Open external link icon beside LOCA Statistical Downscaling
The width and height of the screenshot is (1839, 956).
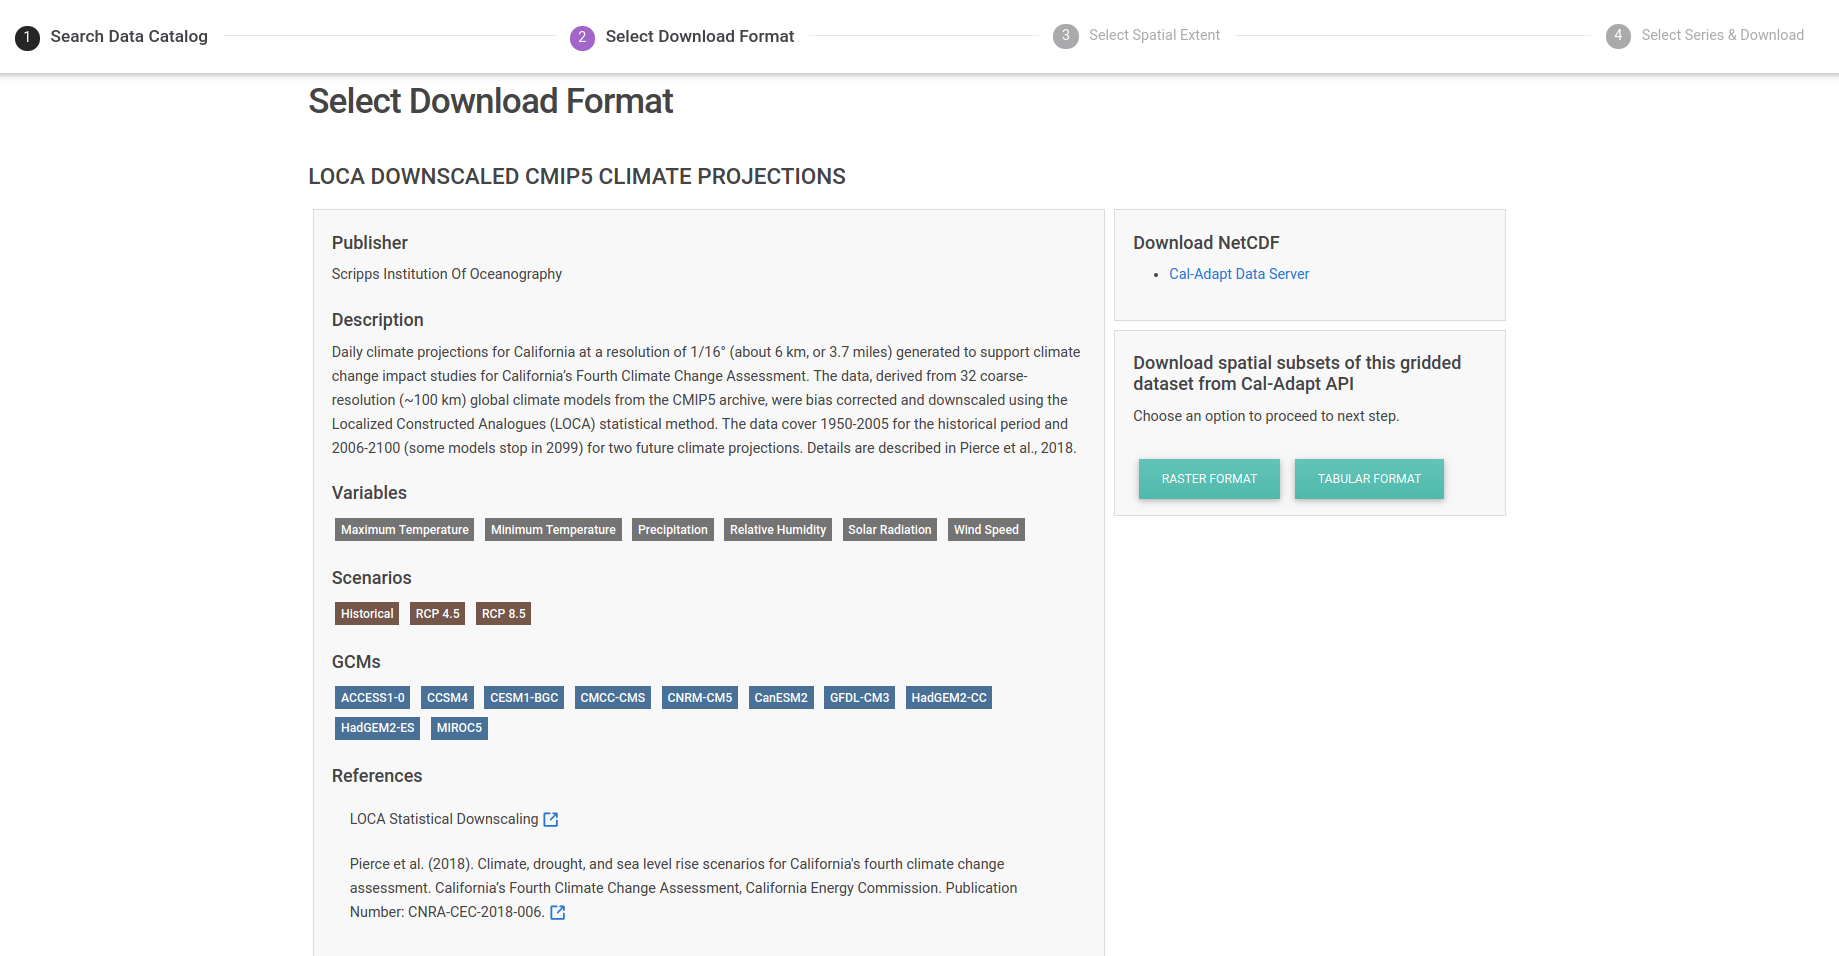[x=551, y=819]
